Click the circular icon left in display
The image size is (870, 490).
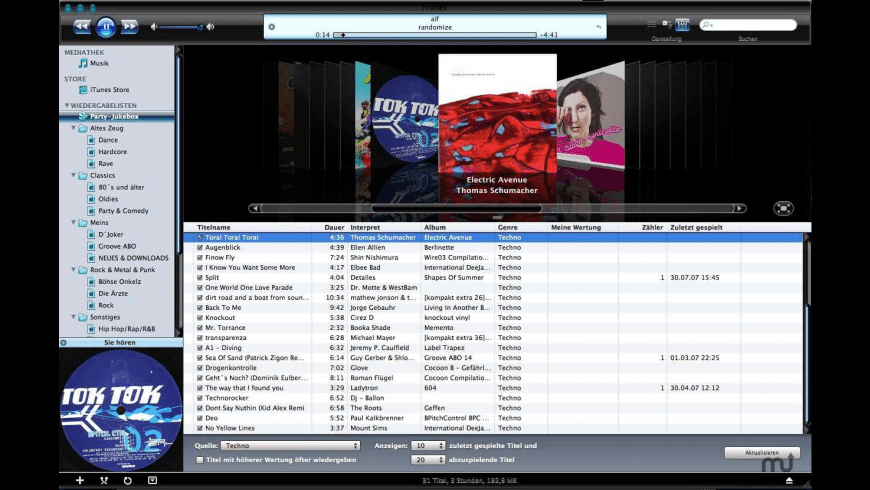[x=272, y=27]
